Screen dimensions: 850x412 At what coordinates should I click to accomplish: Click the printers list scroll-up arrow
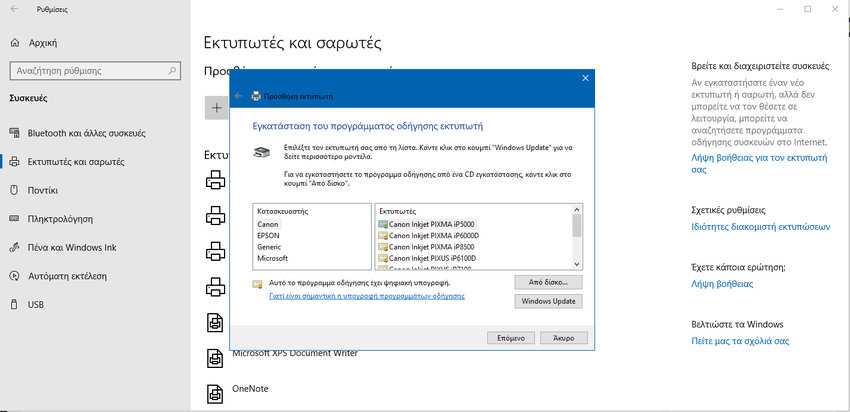pyautogui.click(x=577, y=210)
